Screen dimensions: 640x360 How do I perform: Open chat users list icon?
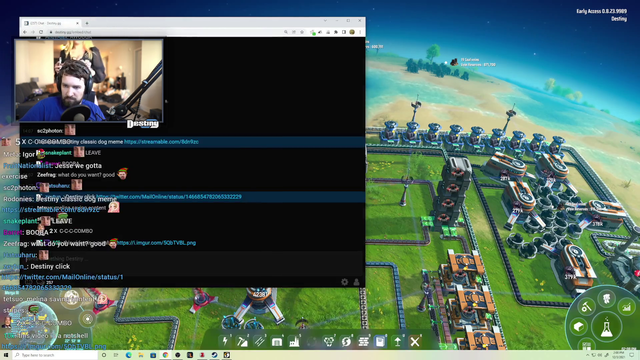[356, 282]
